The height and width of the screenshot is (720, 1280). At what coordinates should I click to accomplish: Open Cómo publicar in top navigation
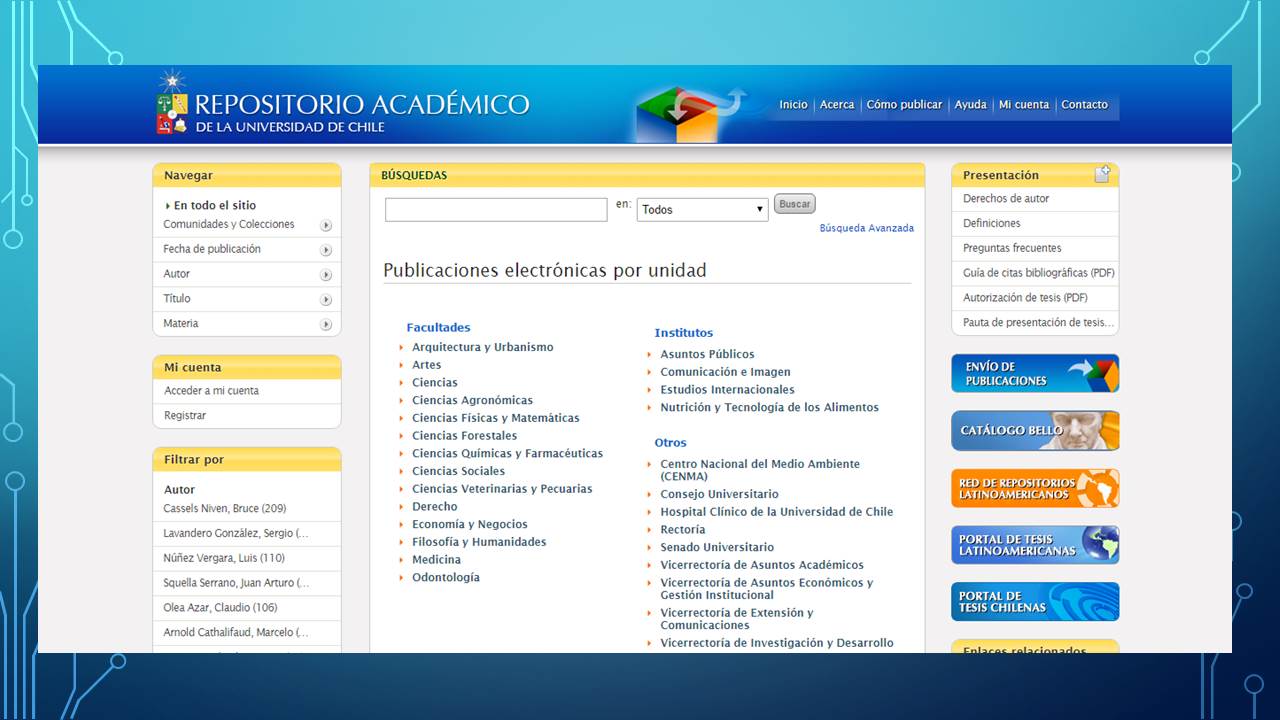904,104
